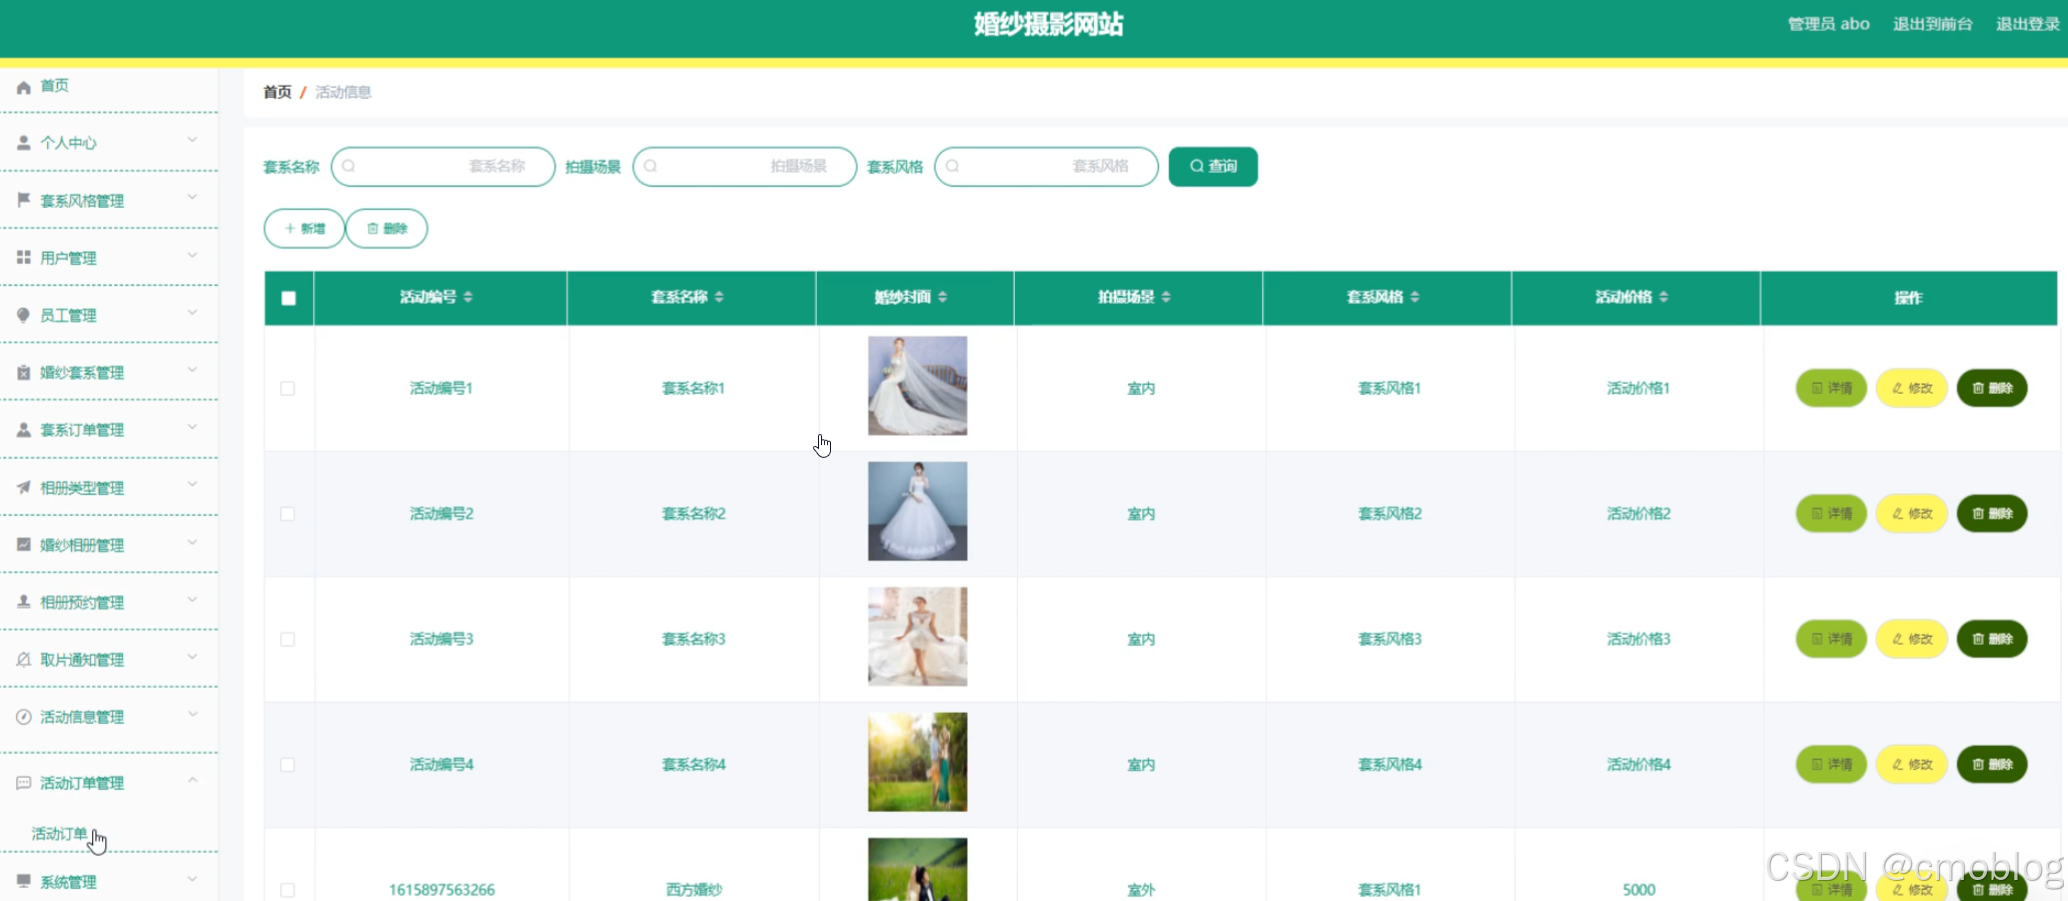Screen dimensions: 2068x901
Task: Expand the 相册类型管理 menu chevron
Action: (193, 484)
